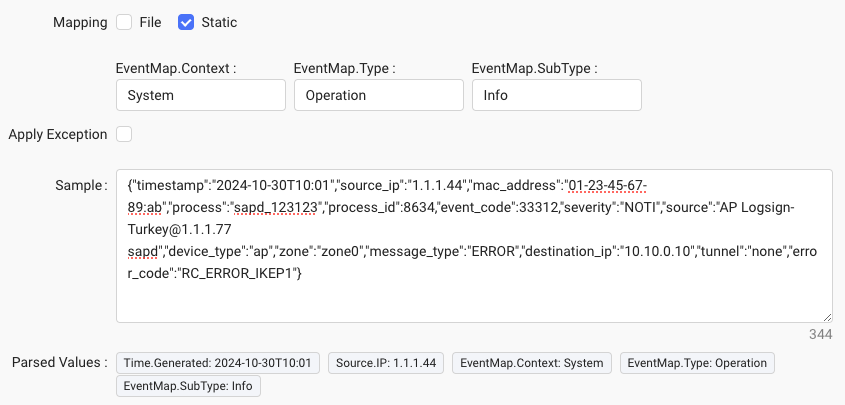The width and height of the screenshot is (845, 405).
Task: Select the Time.Generated parsed value tag
Action: point(218,363)
